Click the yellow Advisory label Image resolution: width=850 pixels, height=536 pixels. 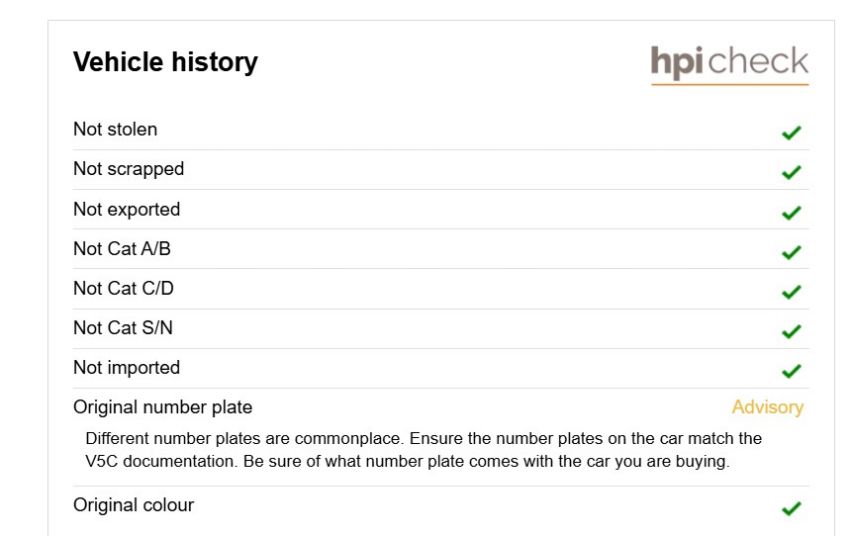point(768,407)
